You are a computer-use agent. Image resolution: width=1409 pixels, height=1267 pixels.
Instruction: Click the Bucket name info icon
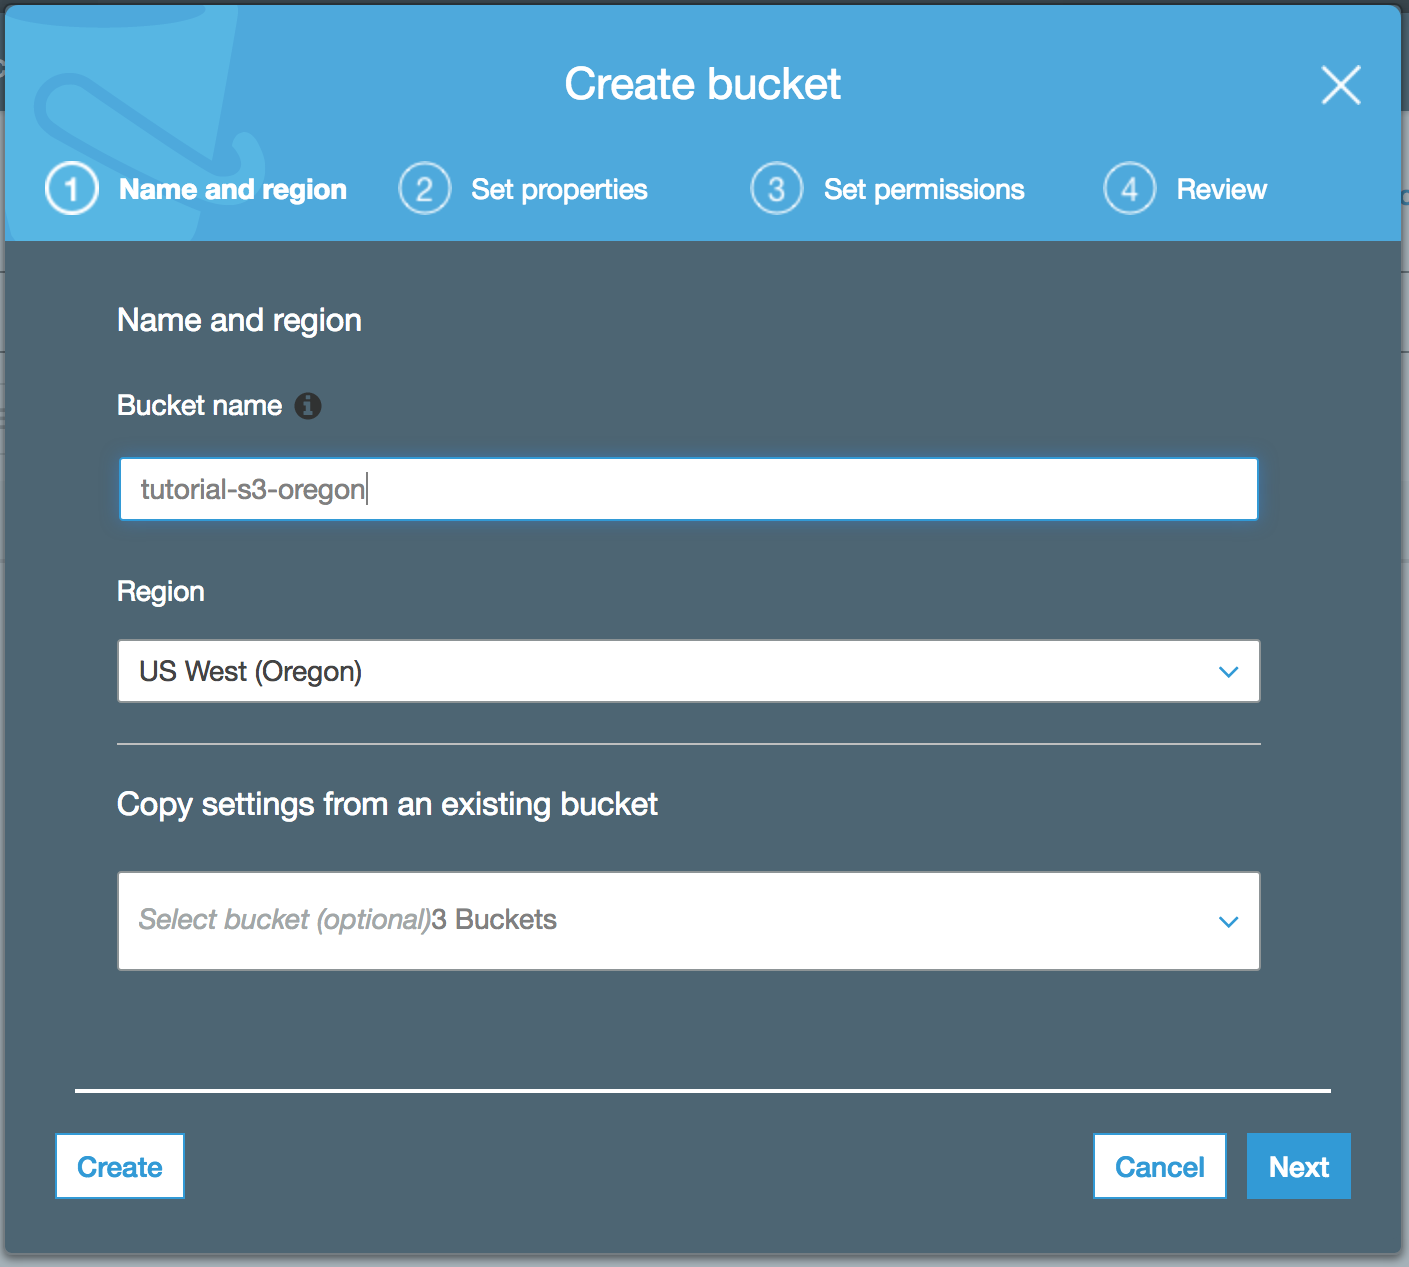point(308,406)
